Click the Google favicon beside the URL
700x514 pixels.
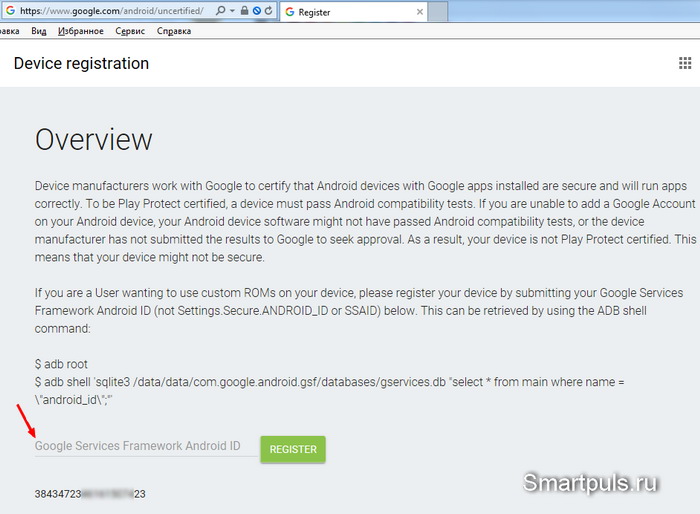tap(10, 10)
